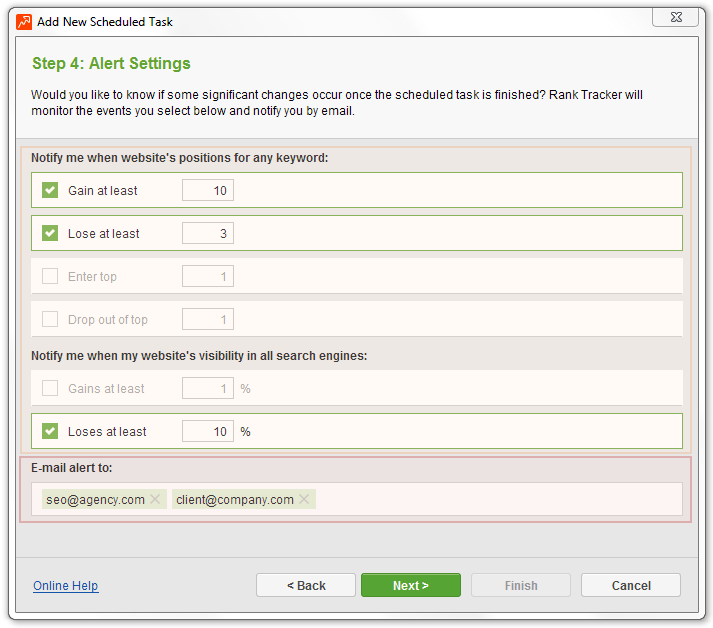This screenshot has height=628, width=713.
Task: Open the Online Help link
Action: (65, 586)
